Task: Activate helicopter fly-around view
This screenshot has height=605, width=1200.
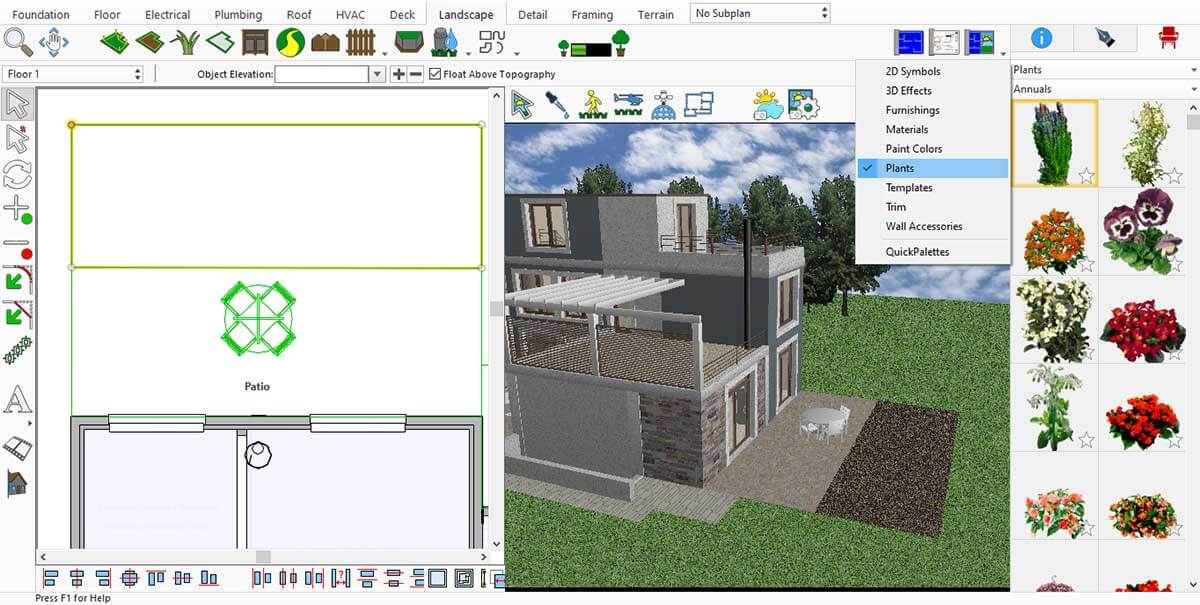Action: point(629,104)
